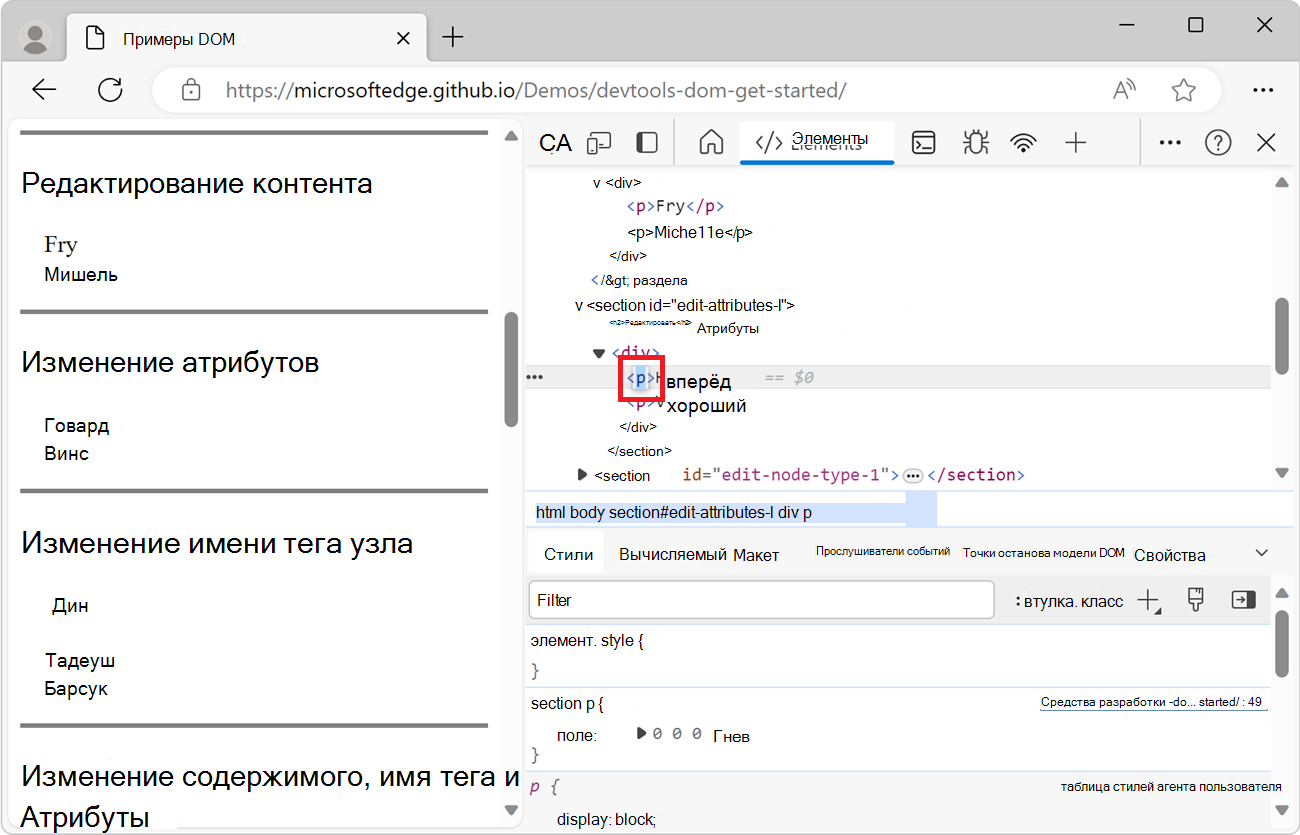This screenshot has width=1300, height=835.
Task: Click the Filter input in Styles panel
Action: pos(760,599)
